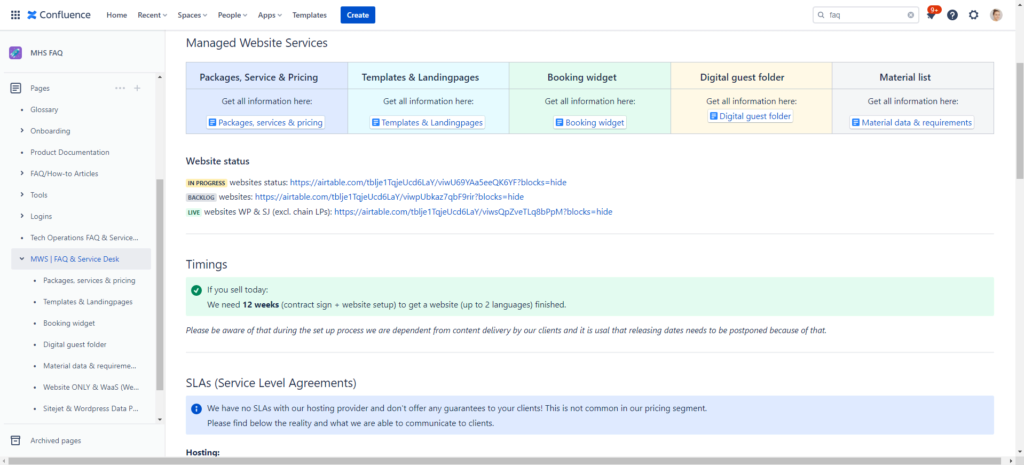This screenshot has height=465, width=1024.
Task: Open the settings gear icon
Action: coord(973,15)
